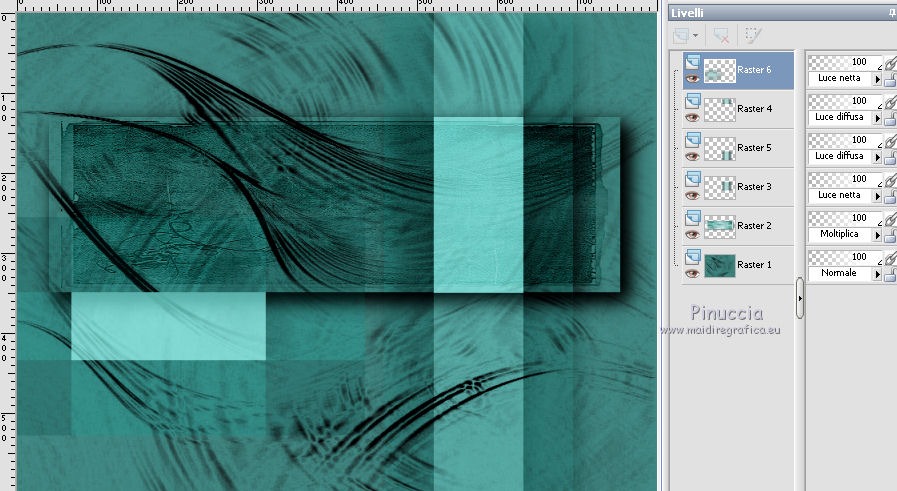Toggle transparency lock on Raster 6
897x491 pixels.
tap(890, 80)
